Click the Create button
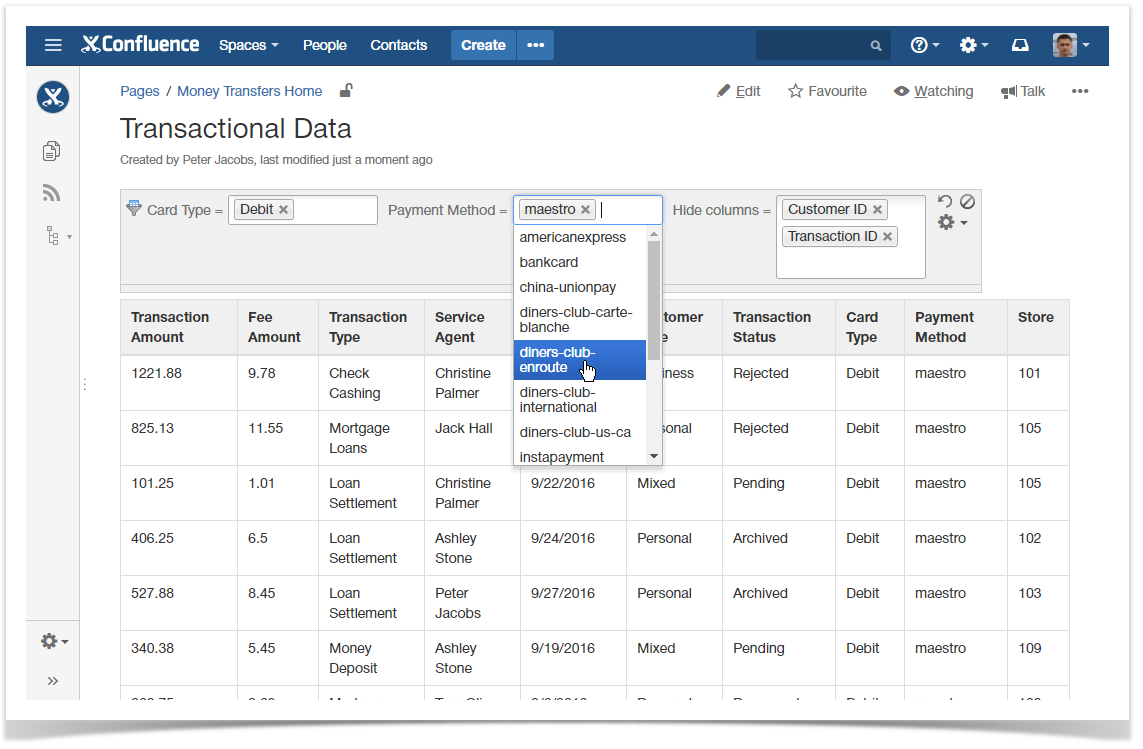Image resolution: width=1143 pixels, height=749 pixels. (x=483, y=45)
